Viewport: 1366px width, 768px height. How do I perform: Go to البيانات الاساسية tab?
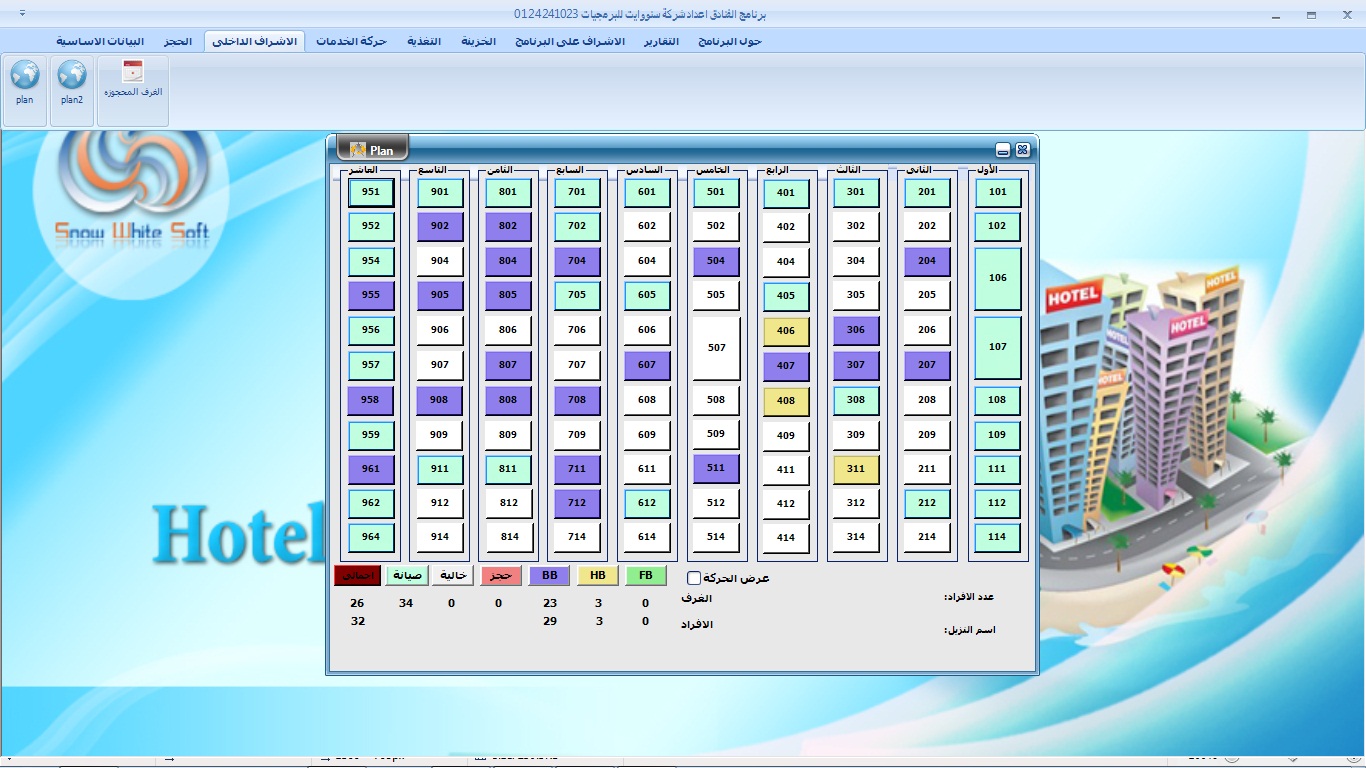100,41
